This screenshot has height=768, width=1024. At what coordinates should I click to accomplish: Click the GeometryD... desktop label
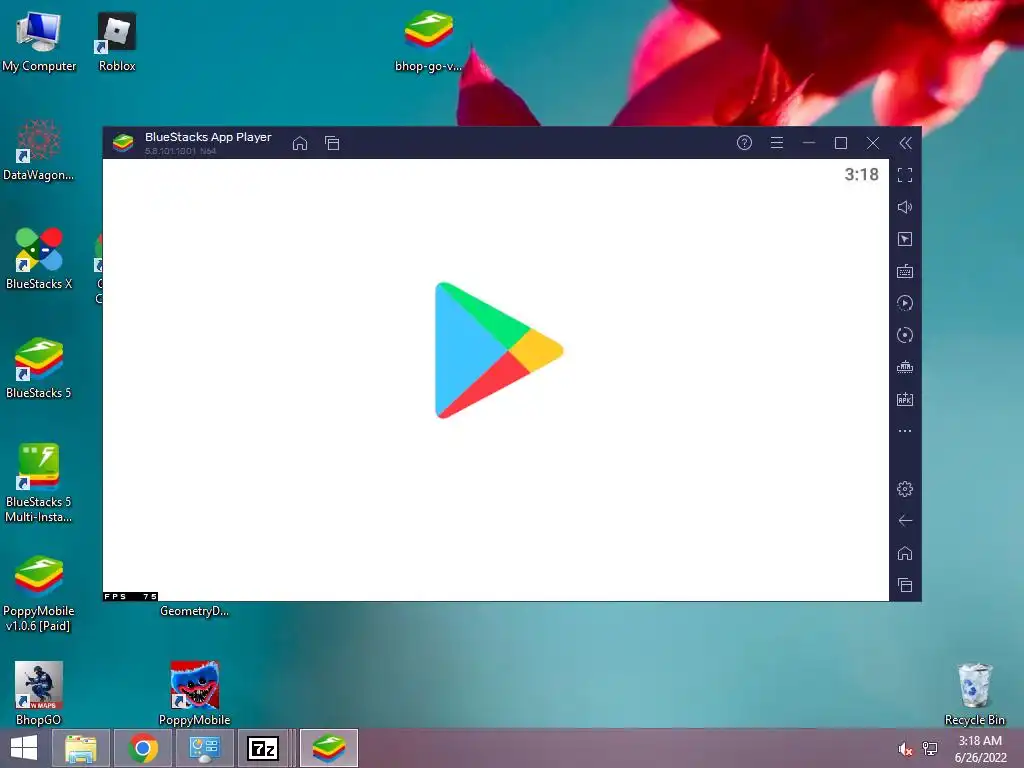pyautogui.click(x=195, y=611)
